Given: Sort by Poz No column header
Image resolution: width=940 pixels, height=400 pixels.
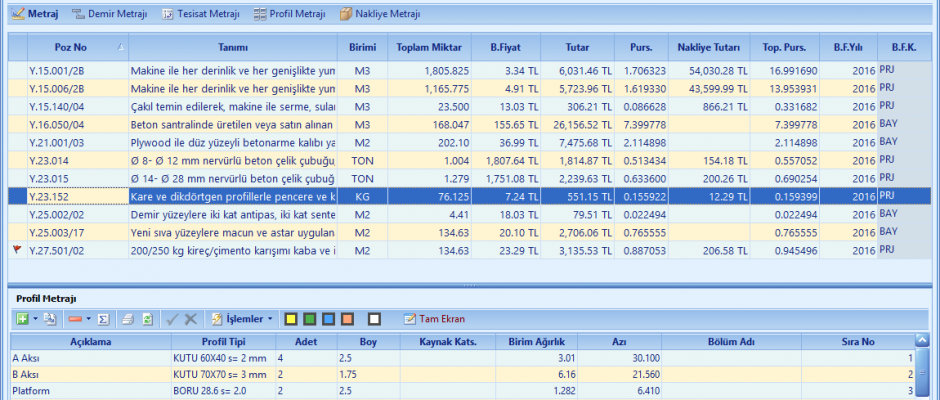Looking at the screenshot, I should (x=69, y=47).
